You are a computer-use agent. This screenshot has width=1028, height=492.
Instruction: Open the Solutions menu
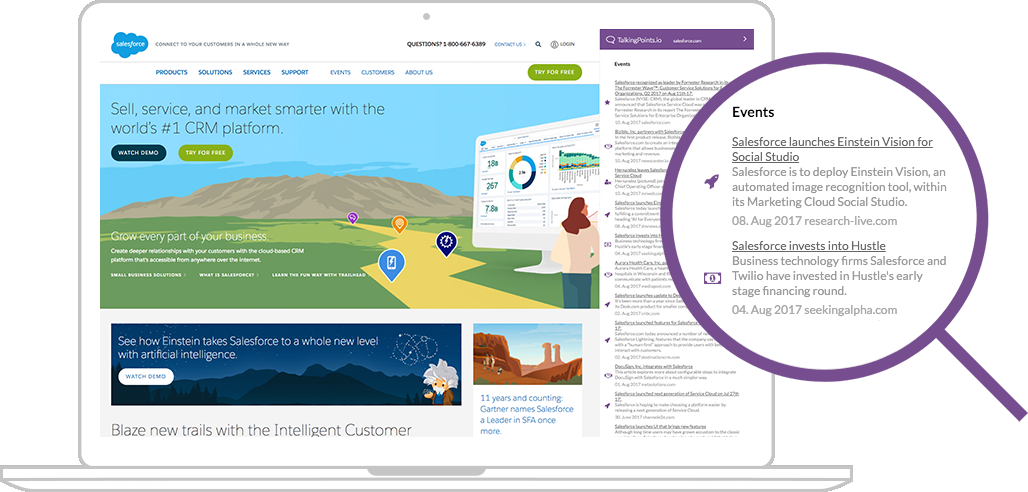[215, 72]
